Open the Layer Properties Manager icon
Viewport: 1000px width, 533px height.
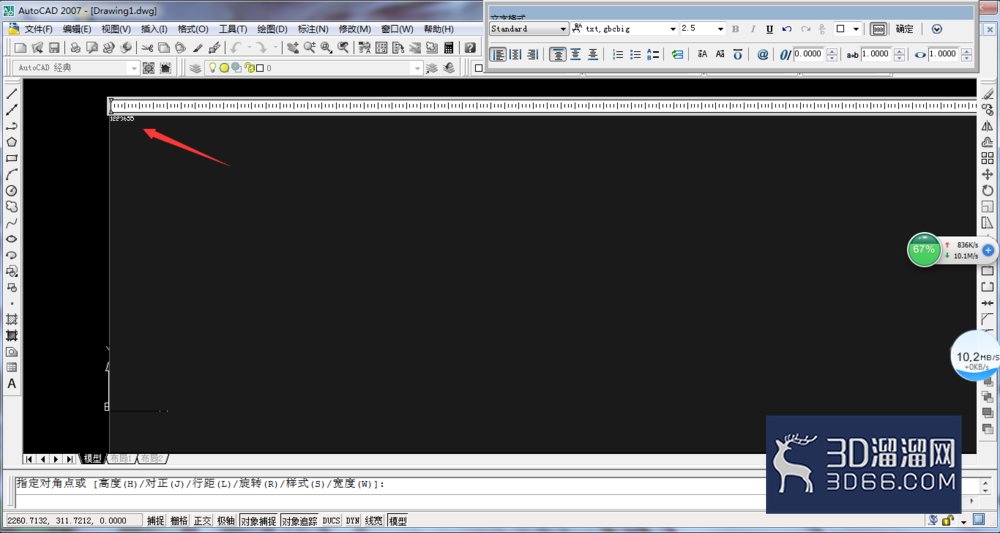[196, 68]
